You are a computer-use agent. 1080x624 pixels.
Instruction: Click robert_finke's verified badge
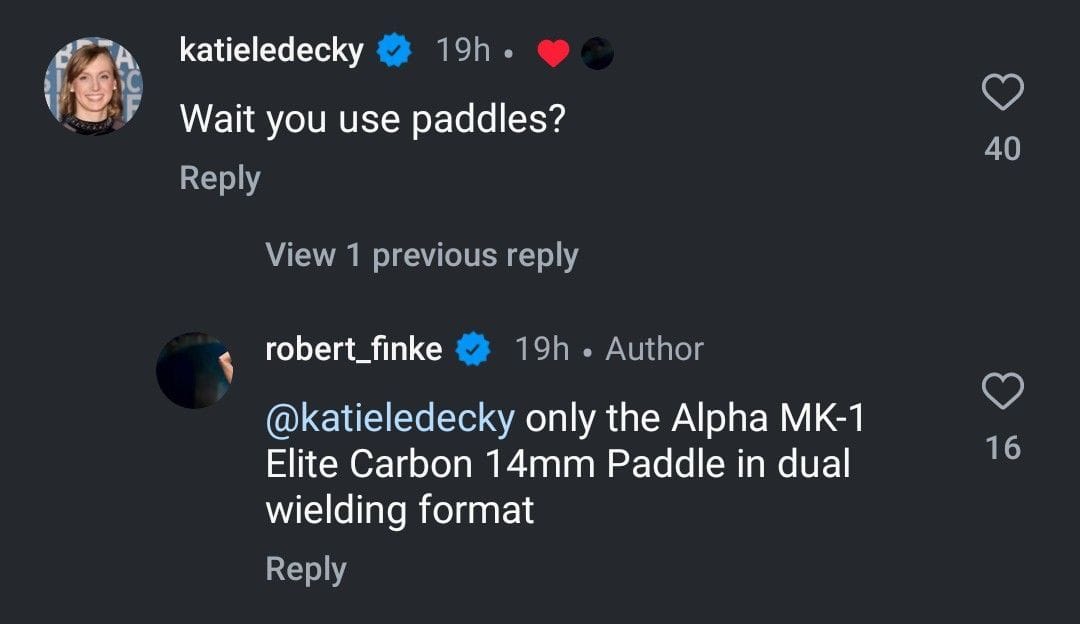474,349
